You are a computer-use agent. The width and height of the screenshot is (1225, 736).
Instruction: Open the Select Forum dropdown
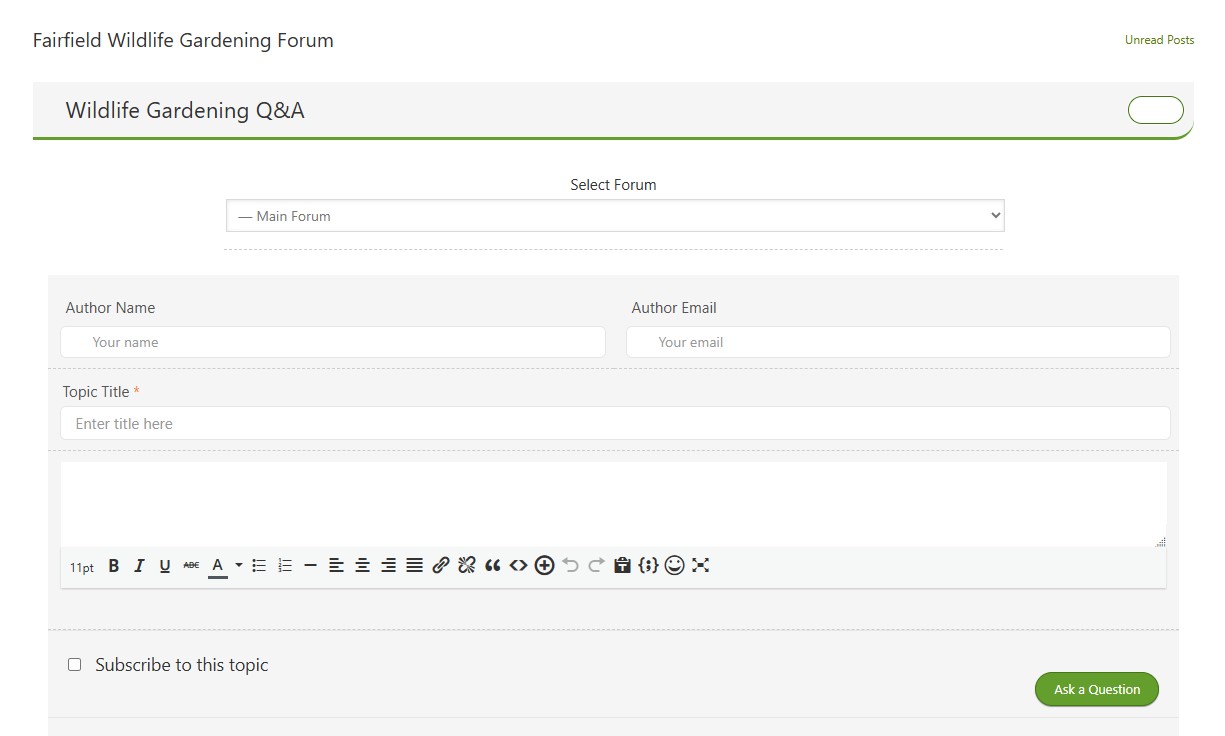(615, 216)
